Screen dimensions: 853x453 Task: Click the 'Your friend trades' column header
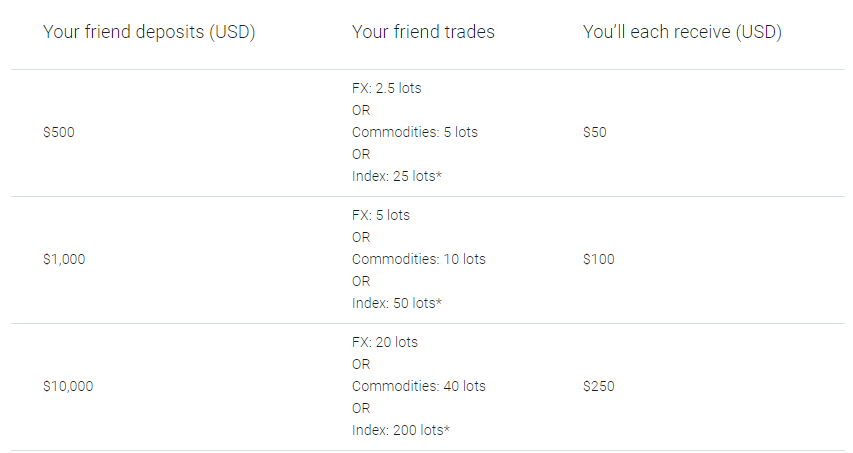(423, 32)
